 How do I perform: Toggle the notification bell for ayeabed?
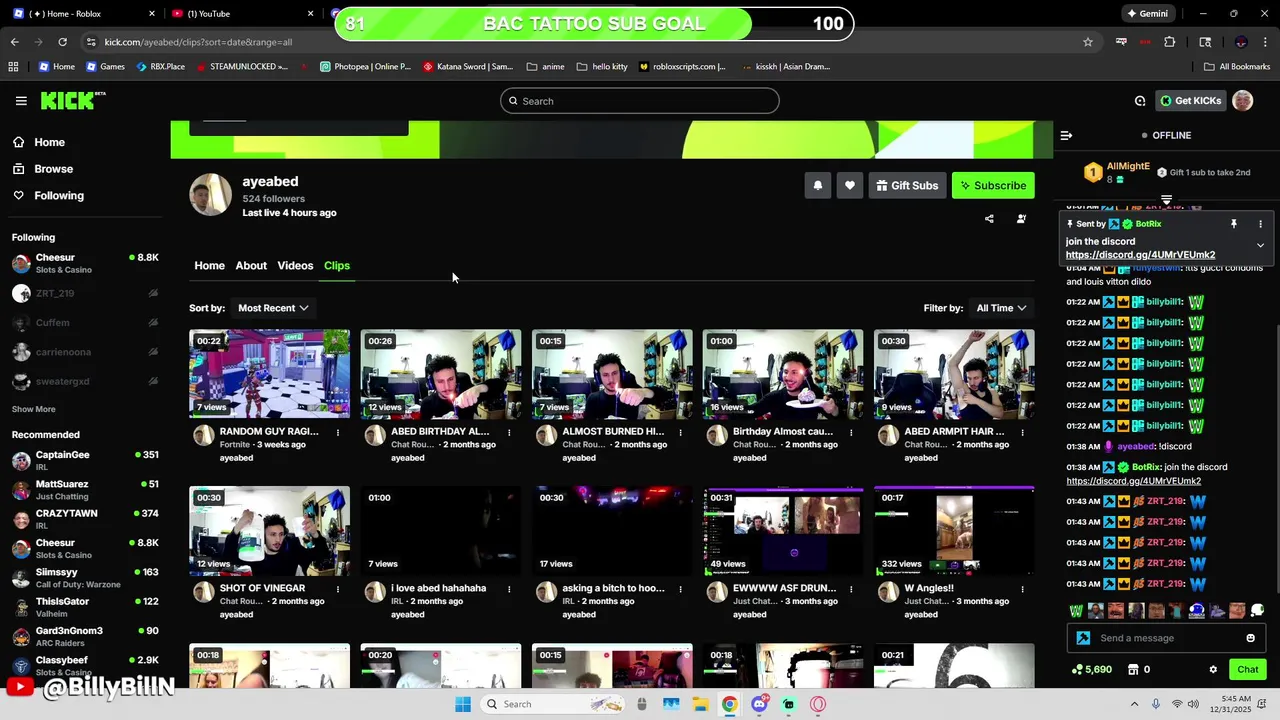point(818,185)
